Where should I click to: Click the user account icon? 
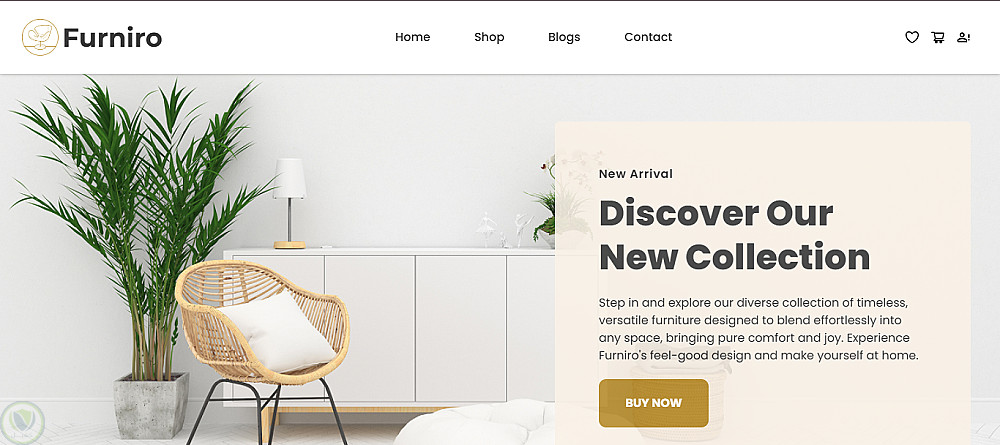tap(963, 38)
